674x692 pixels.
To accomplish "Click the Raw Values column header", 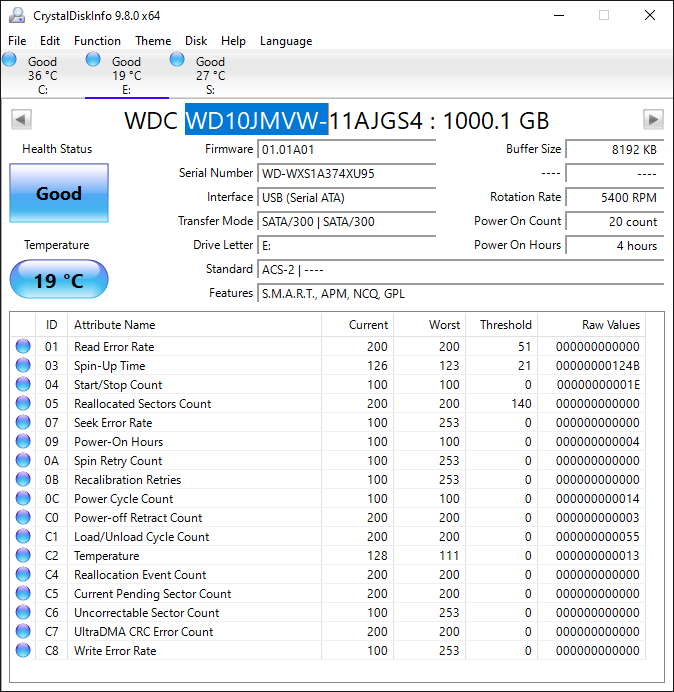I will pos(591,325).
